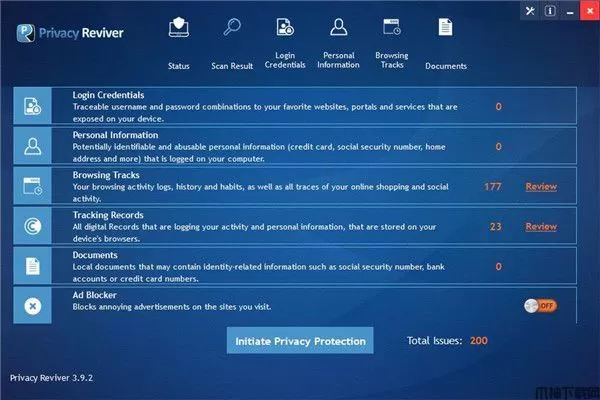Click the Ad Blocker row icon
The image size is (600, 400).
33,306
